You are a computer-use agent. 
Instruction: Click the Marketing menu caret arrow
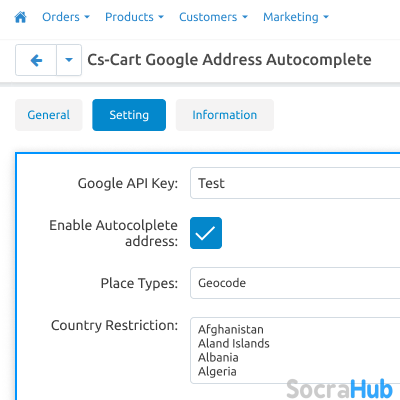tap(326, 17)
